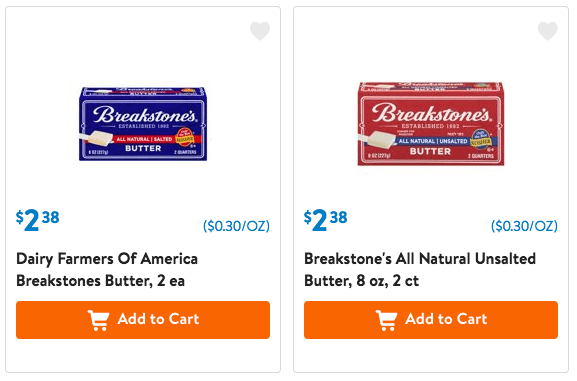The image size is (577, 381).
Task: Click Breakstone's logo on the red package
Action: point(431,112)
